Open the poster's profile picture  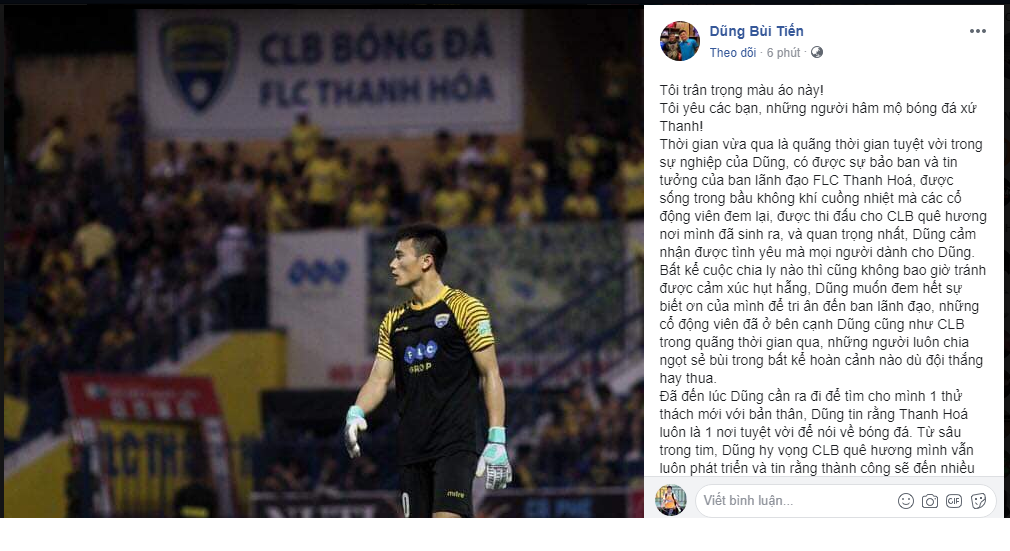coord(680,41)
